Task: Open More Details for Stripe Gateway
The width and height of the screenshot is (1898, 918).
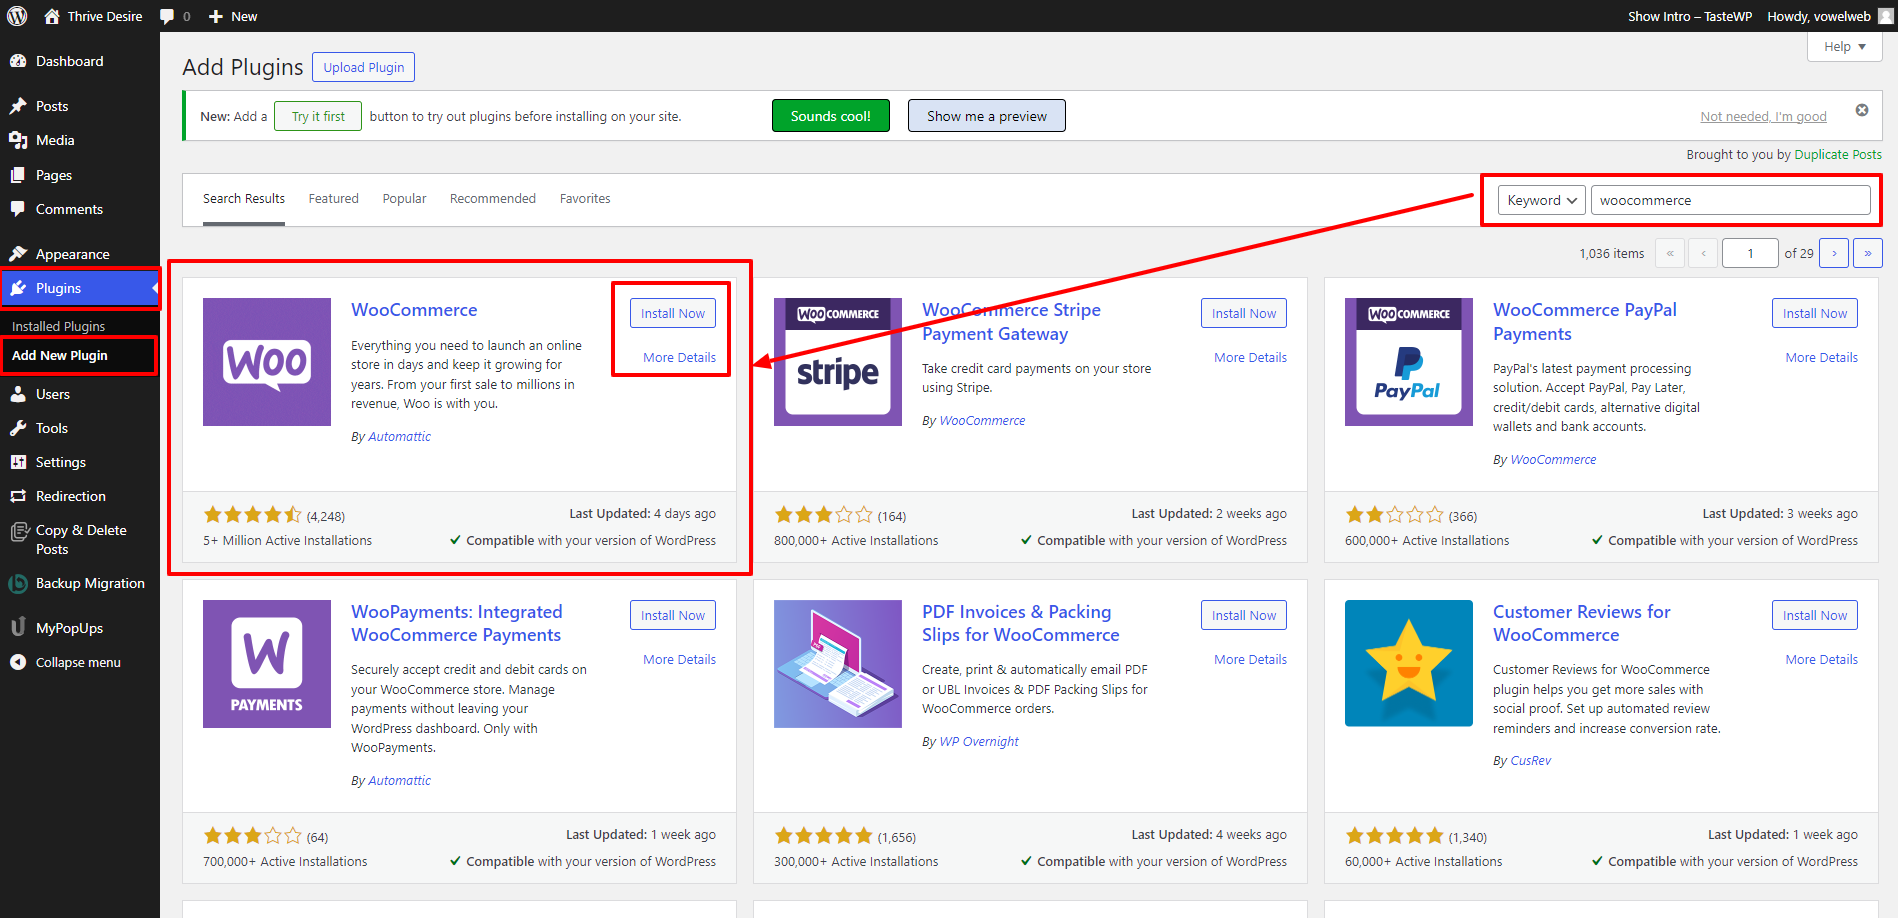Action: coord(1250,357)
